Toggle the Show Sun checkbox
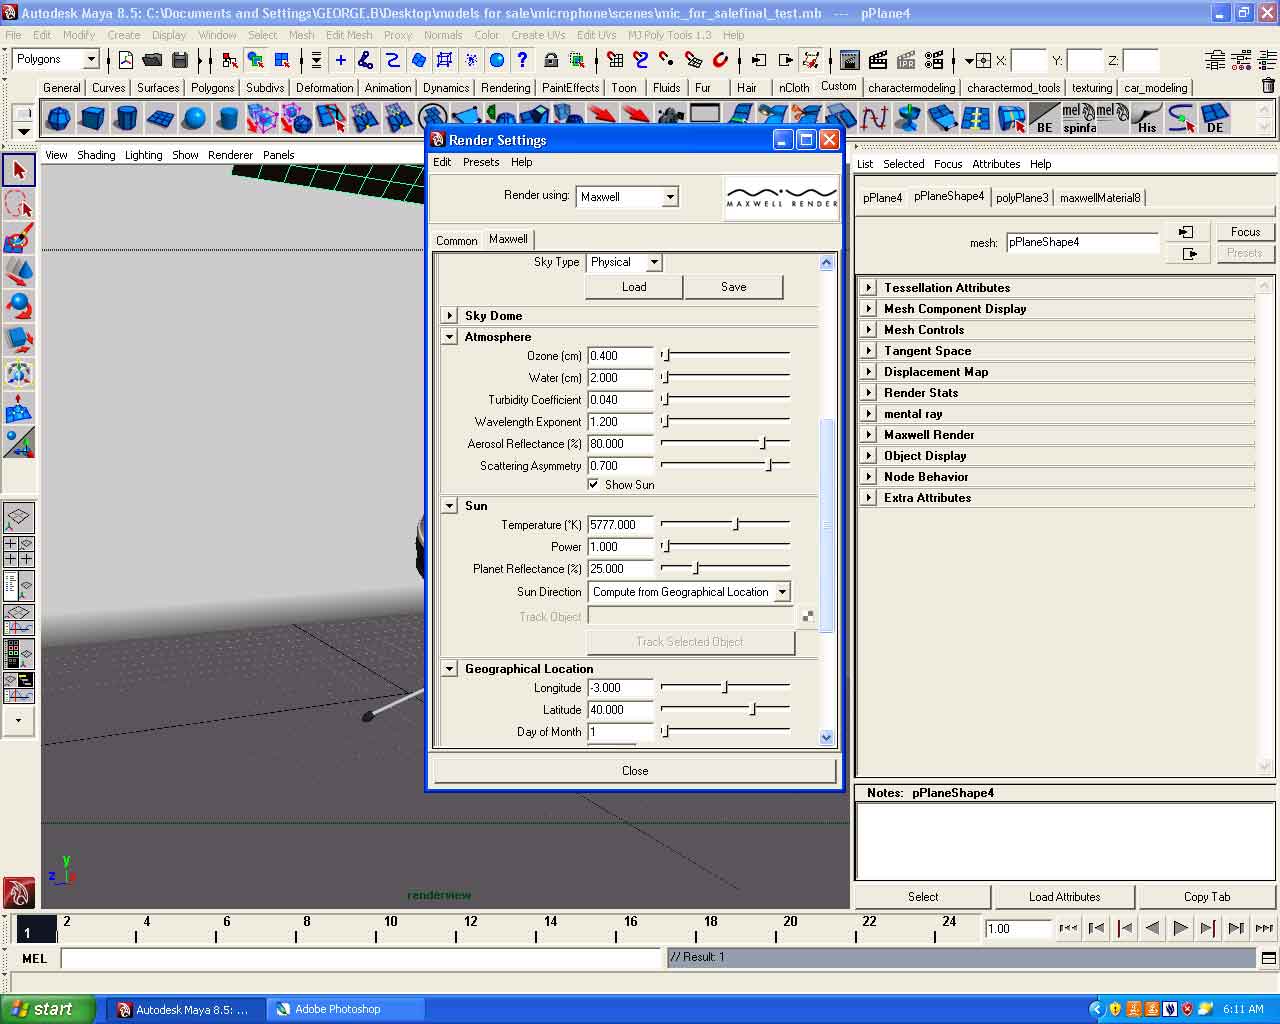This screenshot has height=1024, width=1280. [594, 484]
